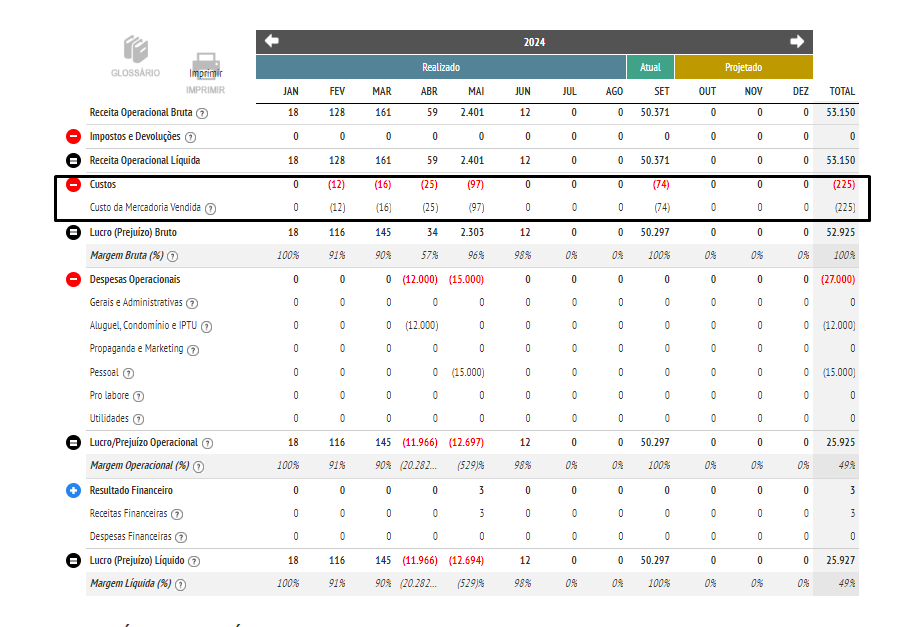Select FEV value (12) in Custos row
The height and width of the screenshot is (627, 916).
tap(336, 184)
